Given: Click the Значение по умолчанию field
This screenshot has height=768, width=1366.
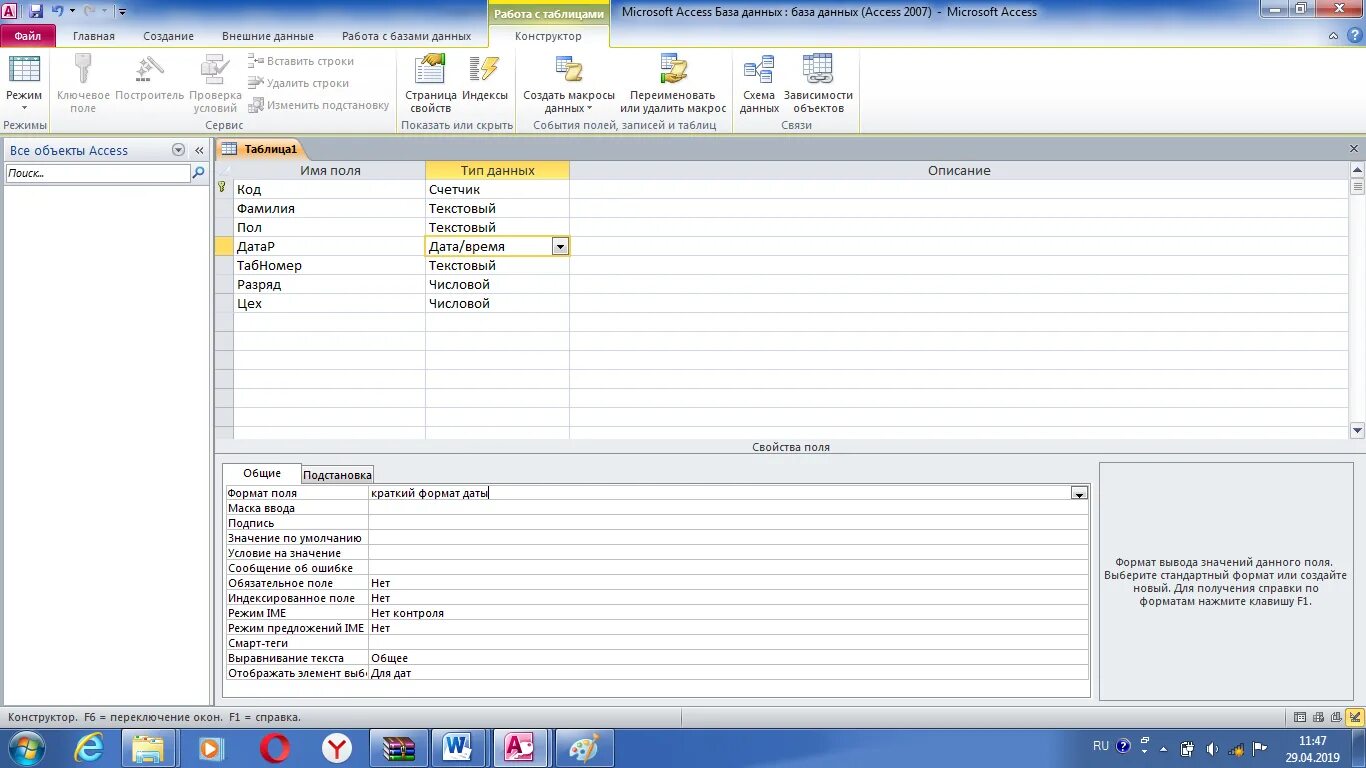Looking at the screenshot, I should [x=728, y=538].
